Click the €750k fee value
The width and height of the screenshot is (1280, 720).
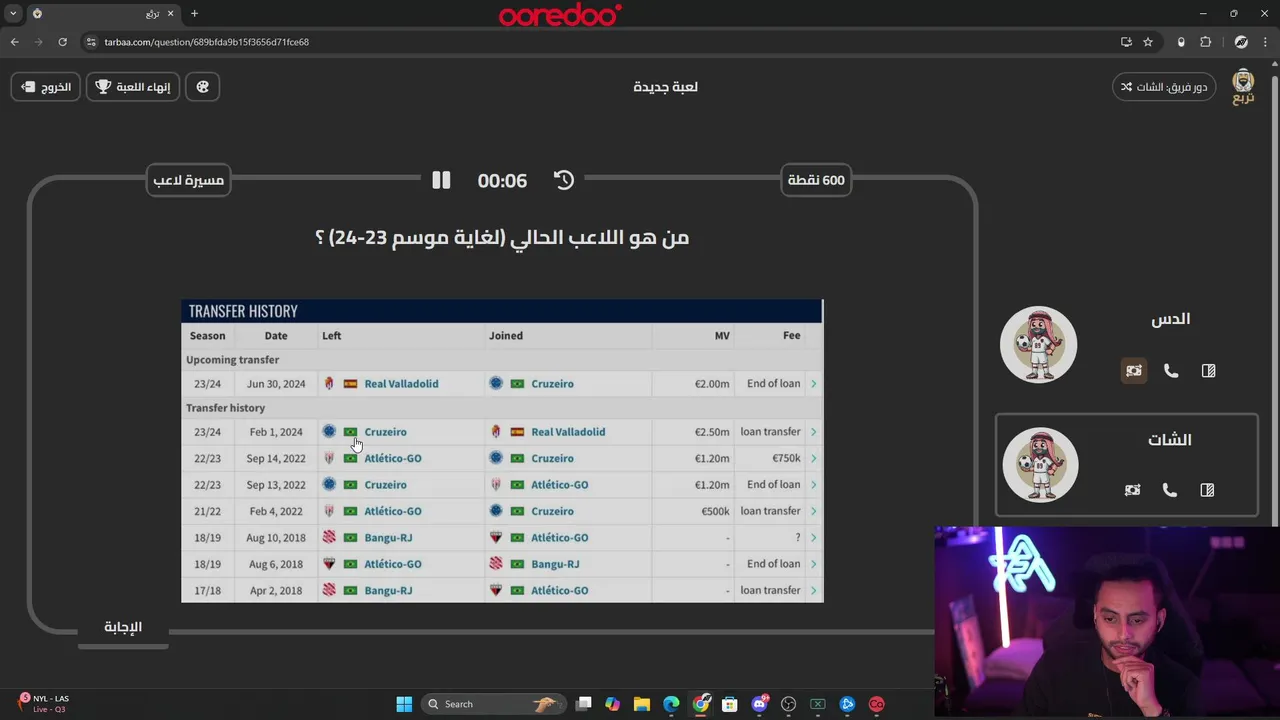click(786, 458)
